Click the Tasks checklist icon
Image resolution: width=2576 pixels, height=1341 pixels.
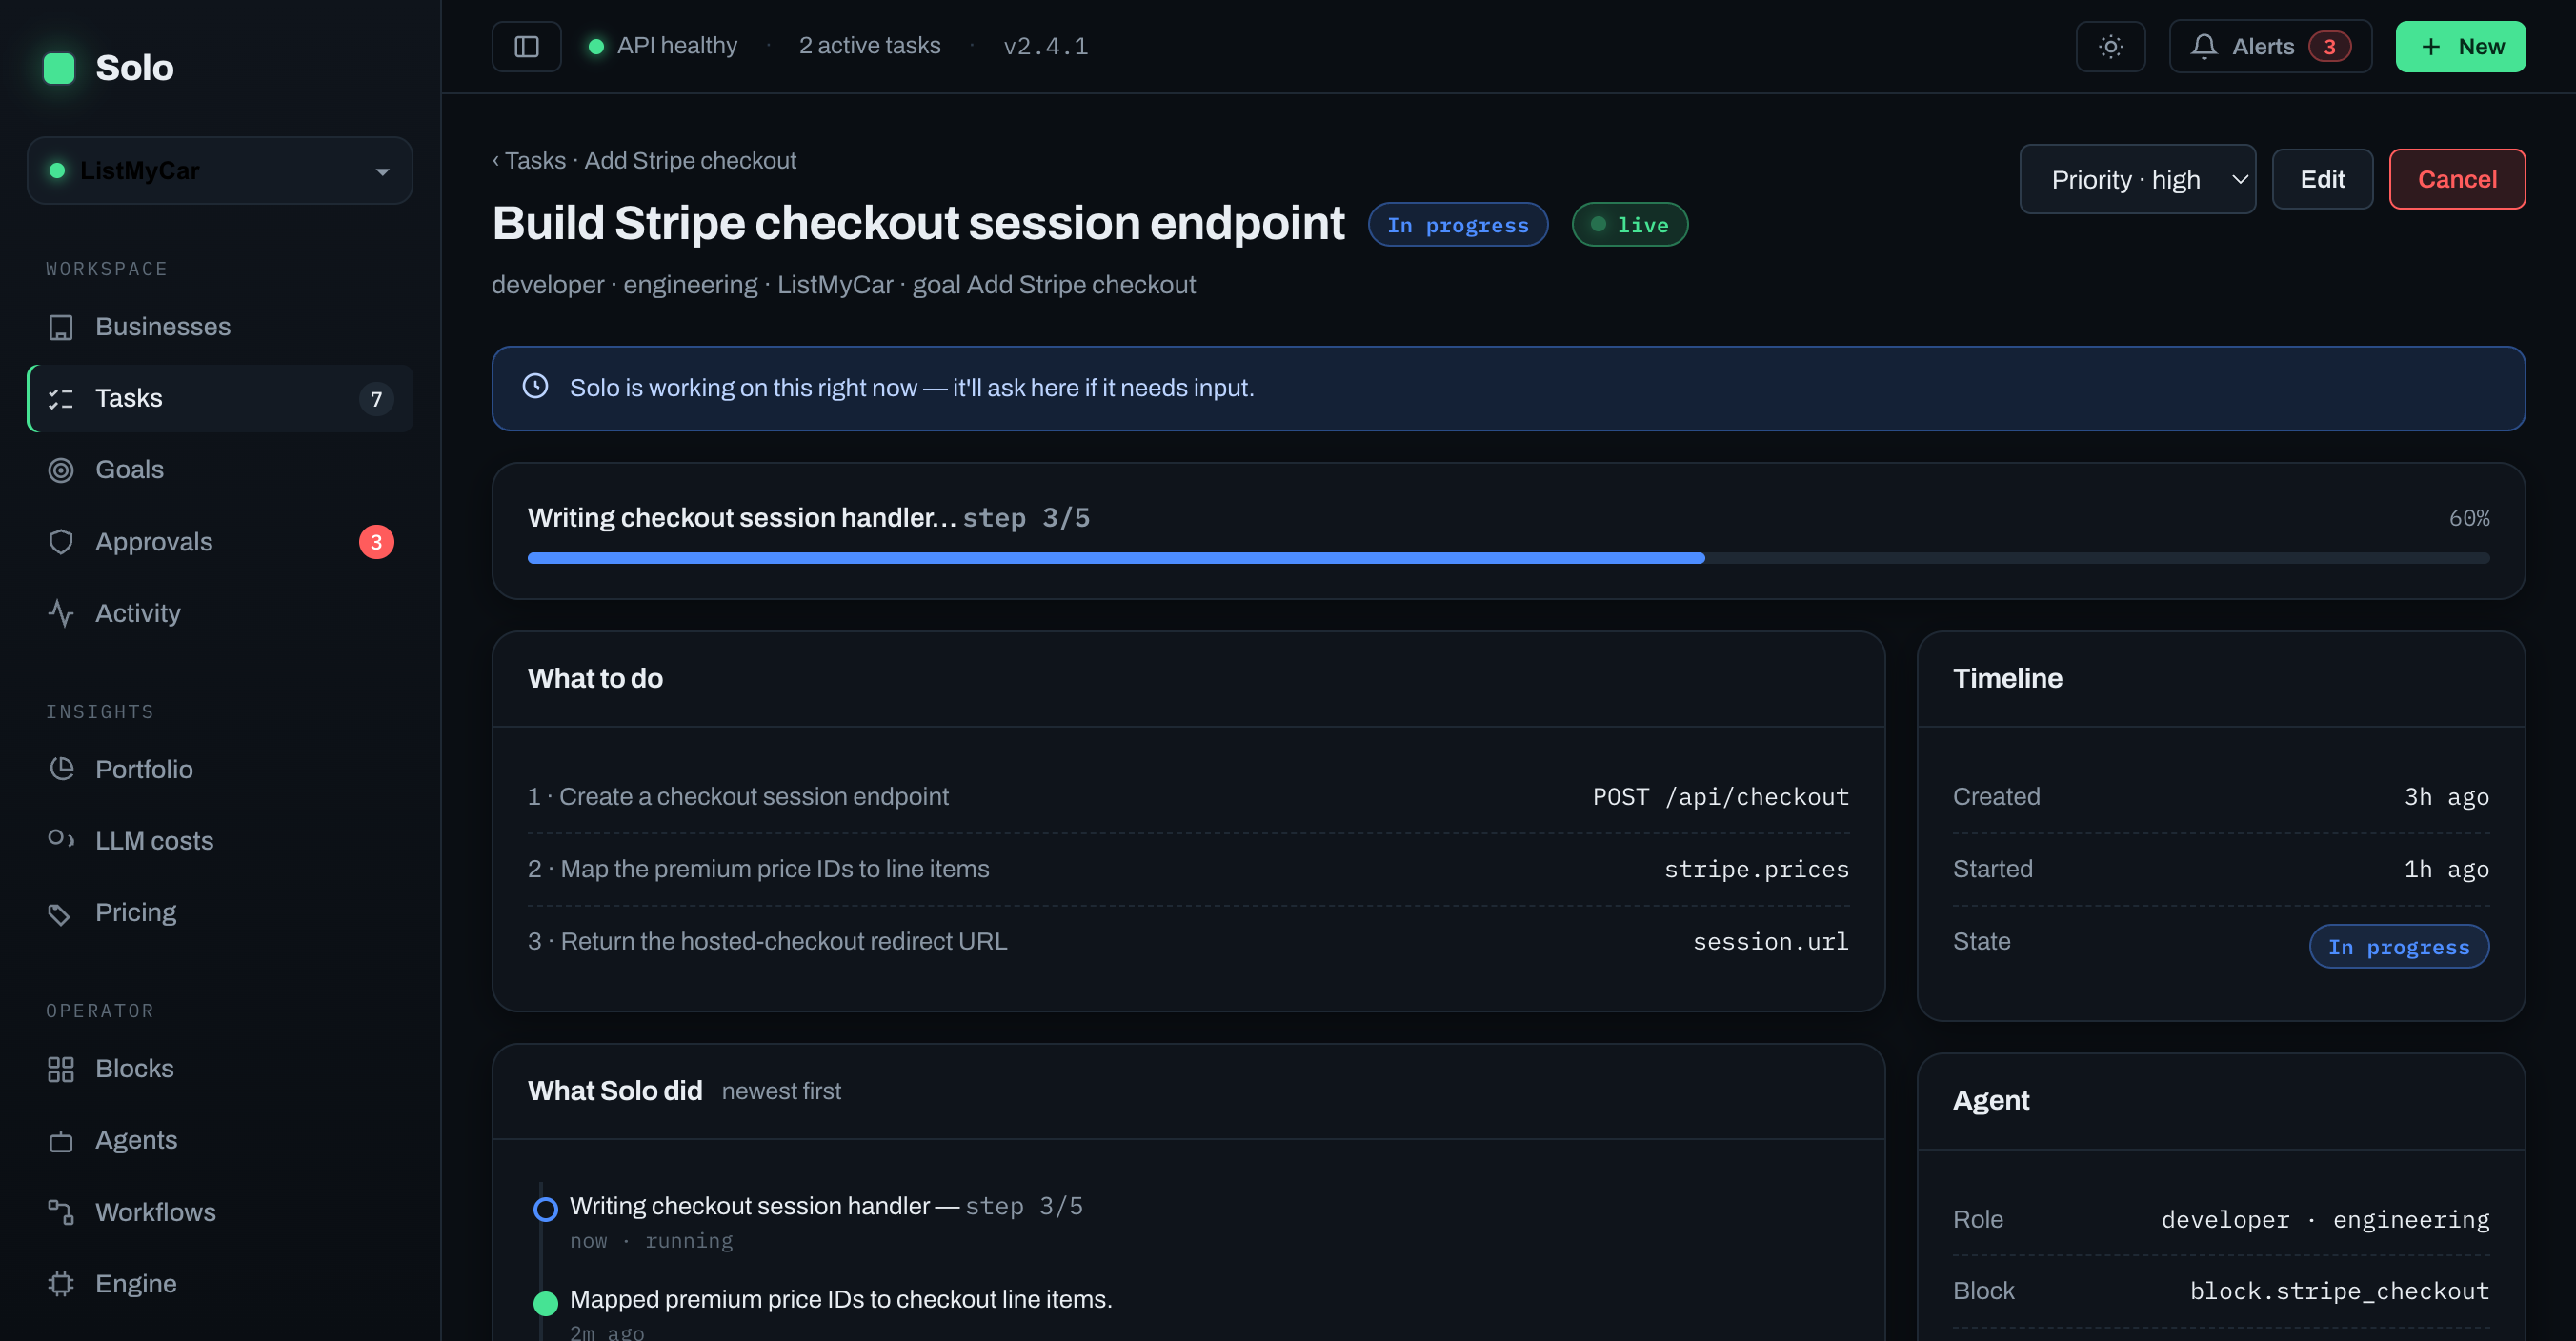click(61, 398)
